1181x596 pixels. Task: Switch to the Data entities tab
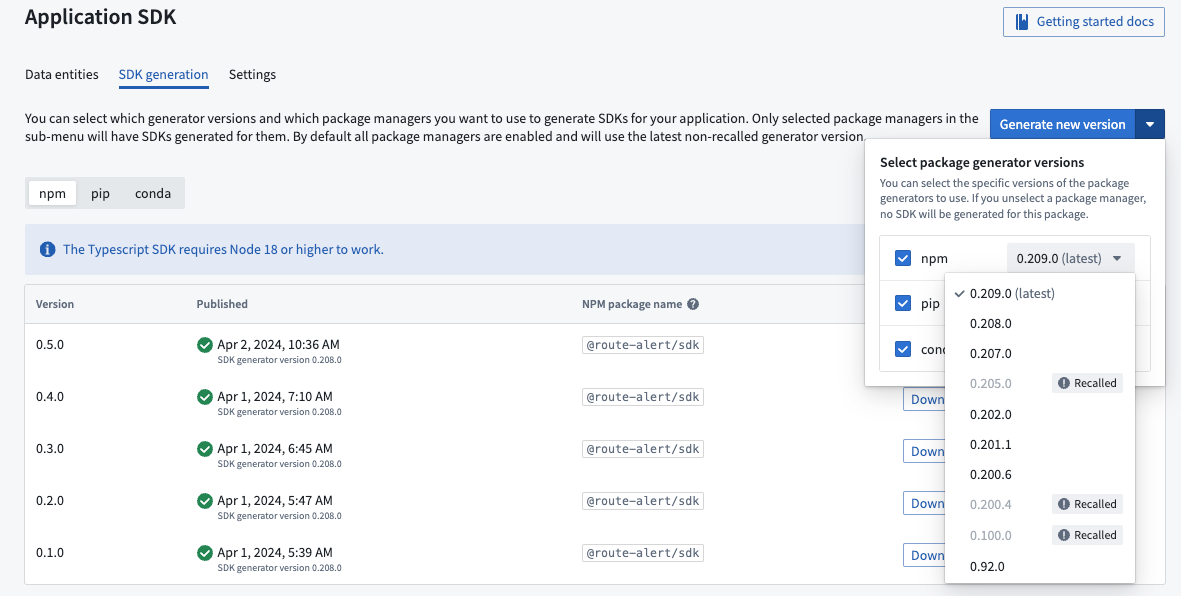click(62, 75)
